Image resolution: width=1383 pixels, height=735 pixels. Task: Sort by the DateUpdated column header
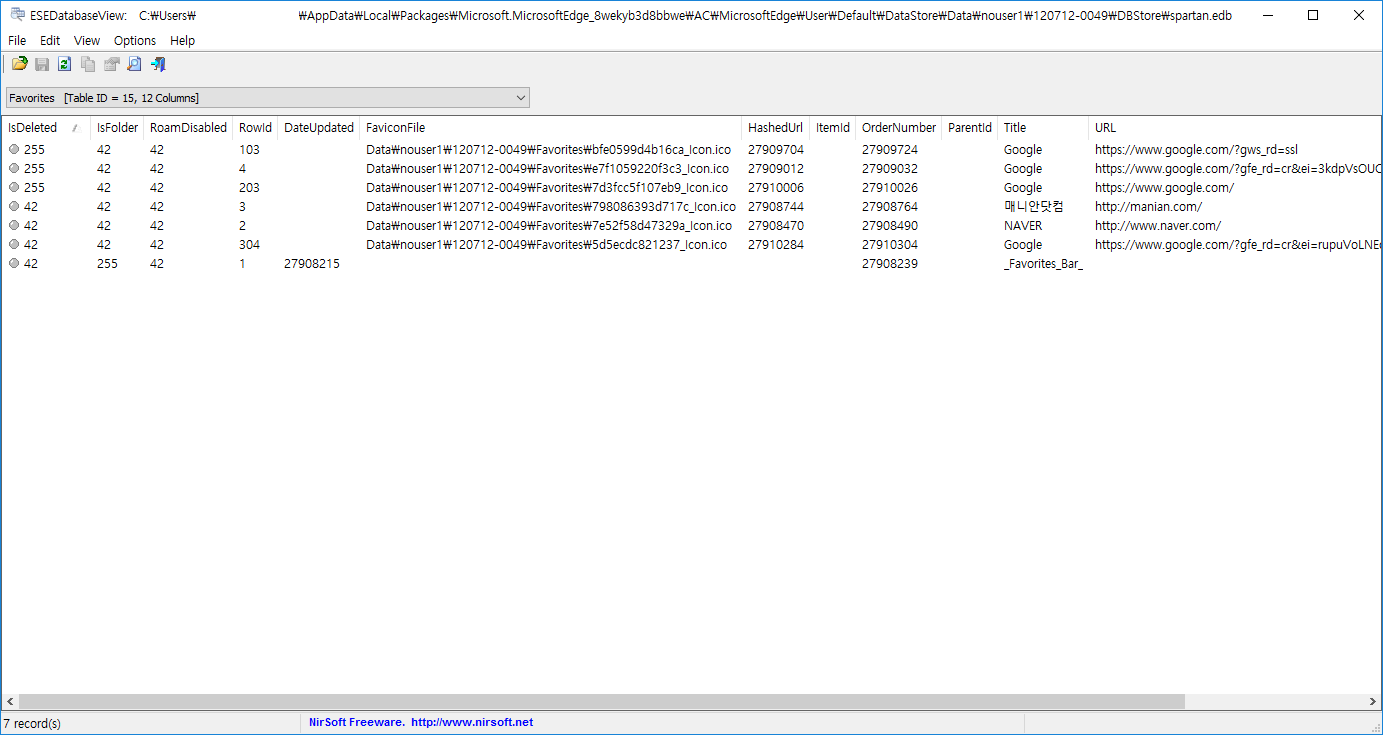click(x=319, y=127)
